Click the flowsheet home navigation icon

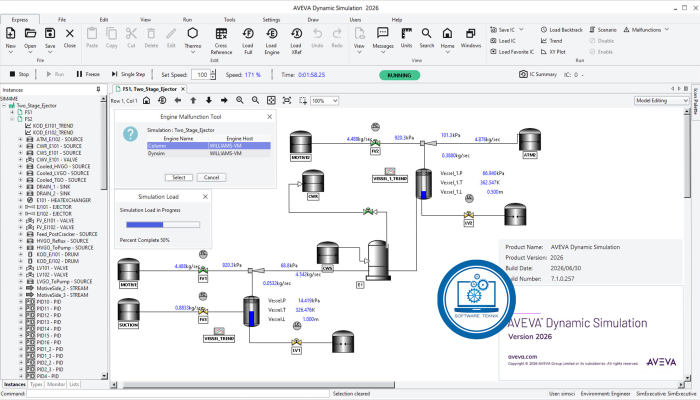(x=146, y=100)
